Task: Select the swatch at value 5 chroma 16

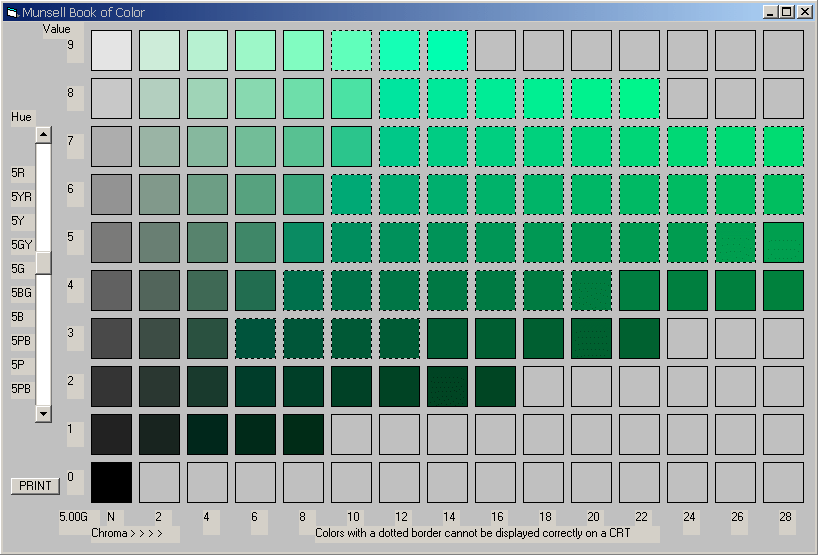Action: point(495,243)
